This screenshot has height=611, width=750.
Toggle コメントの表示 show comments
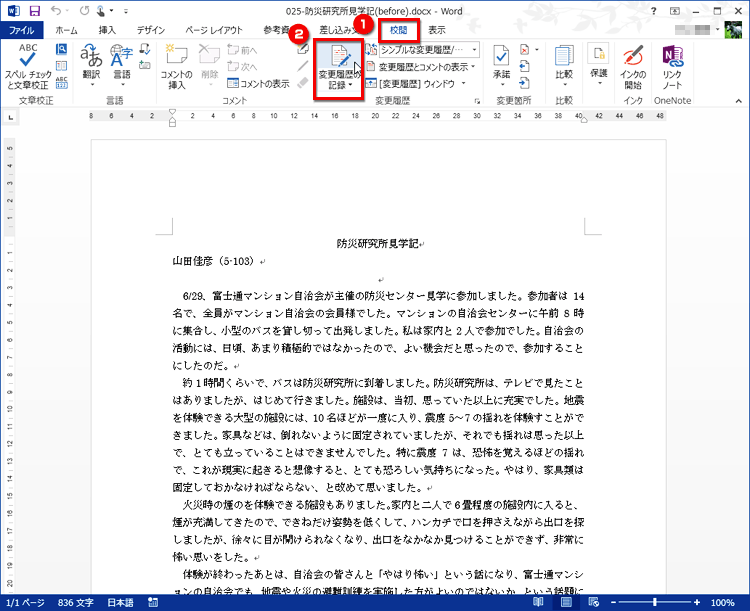click(x=258, y=83)
